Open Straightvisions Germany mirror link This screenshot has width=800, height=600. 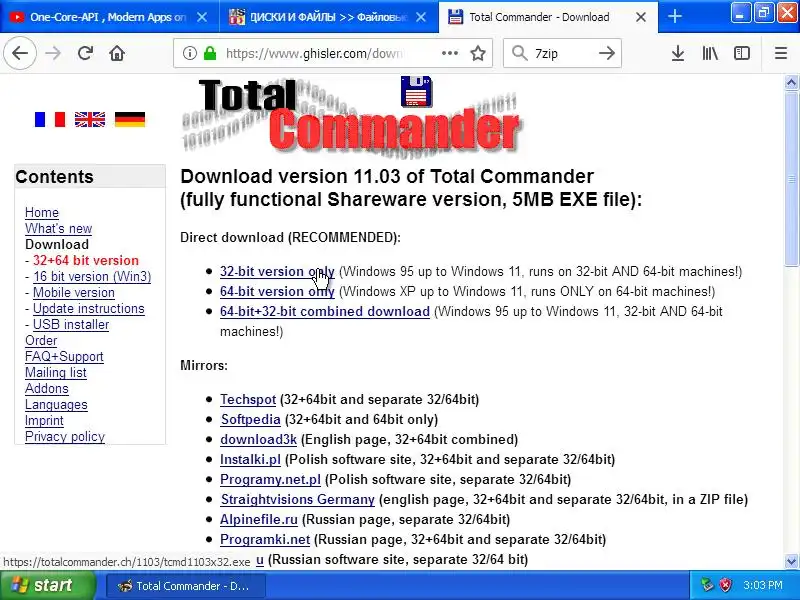297,499
